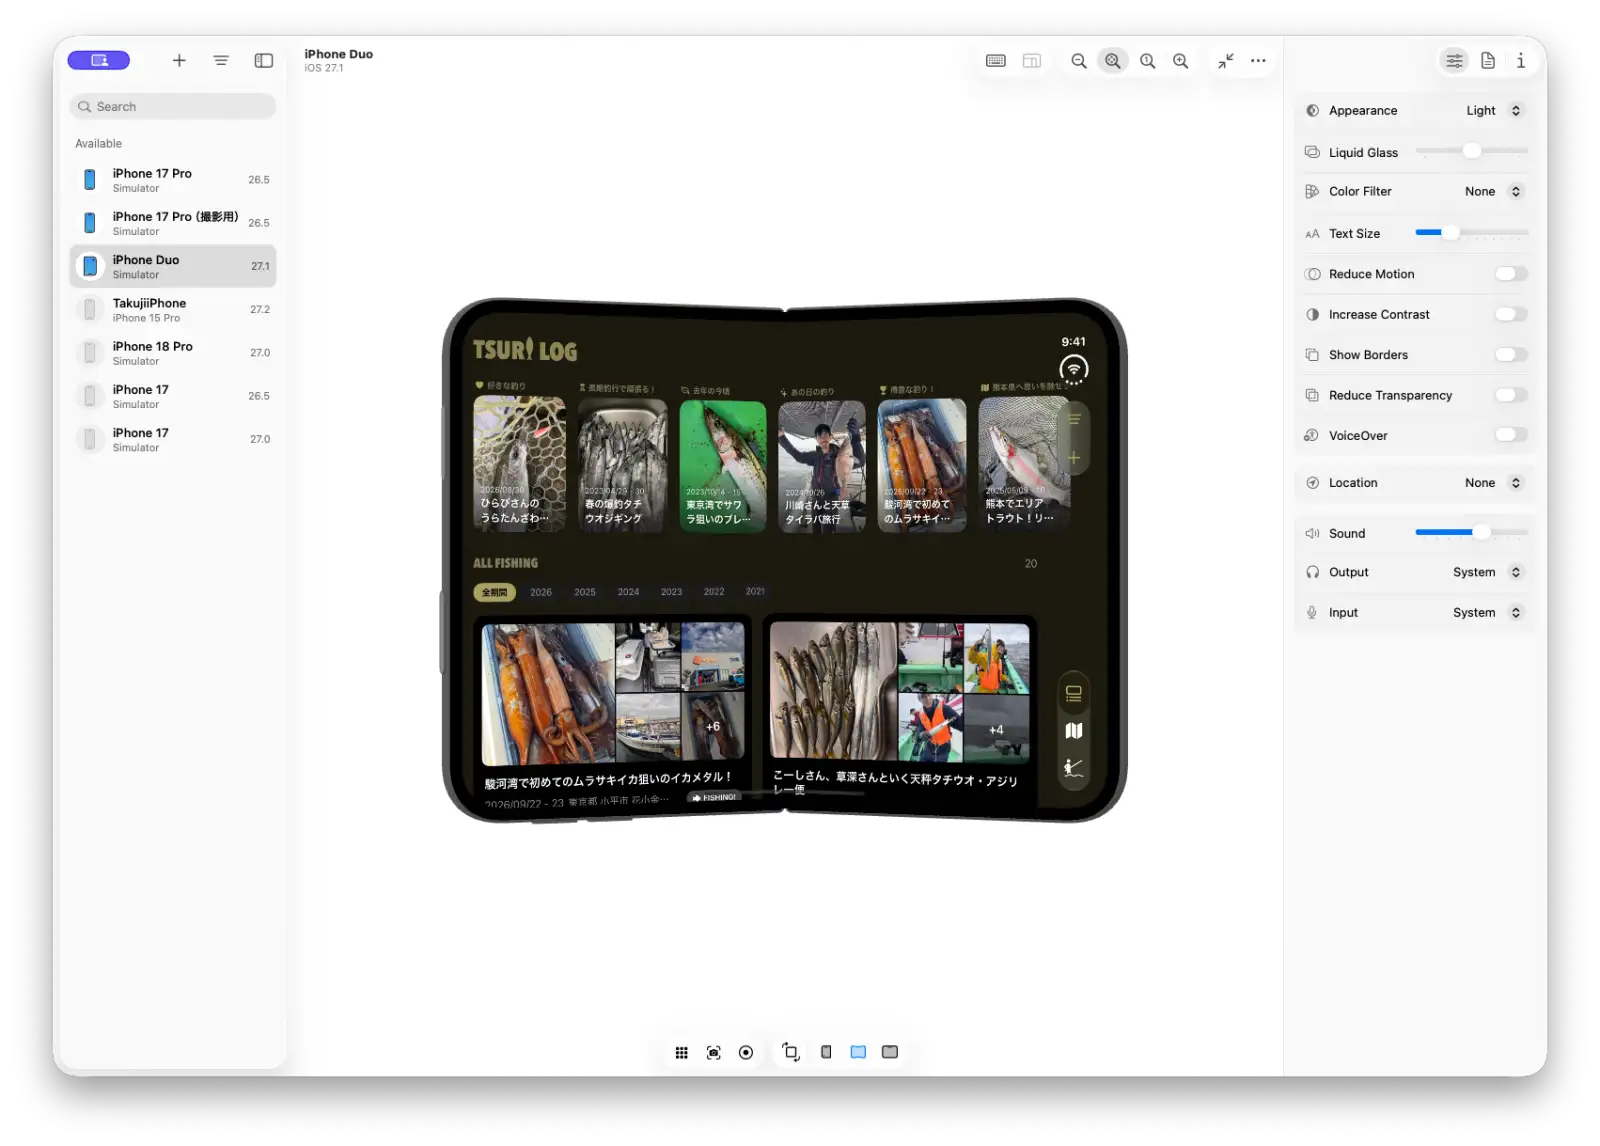This screenshot has height=1146, width=1600.
Task: Enable Show Borders switch
Action: point(1511,355)
